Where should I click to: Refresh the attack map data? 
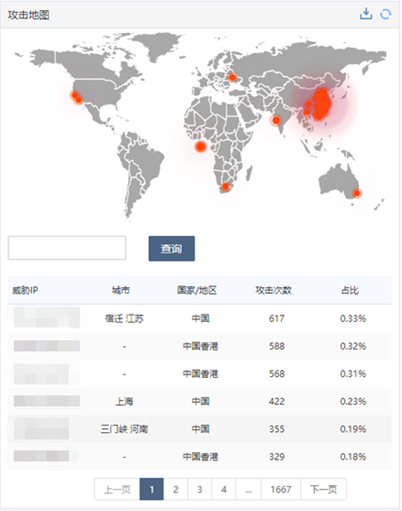386,14
